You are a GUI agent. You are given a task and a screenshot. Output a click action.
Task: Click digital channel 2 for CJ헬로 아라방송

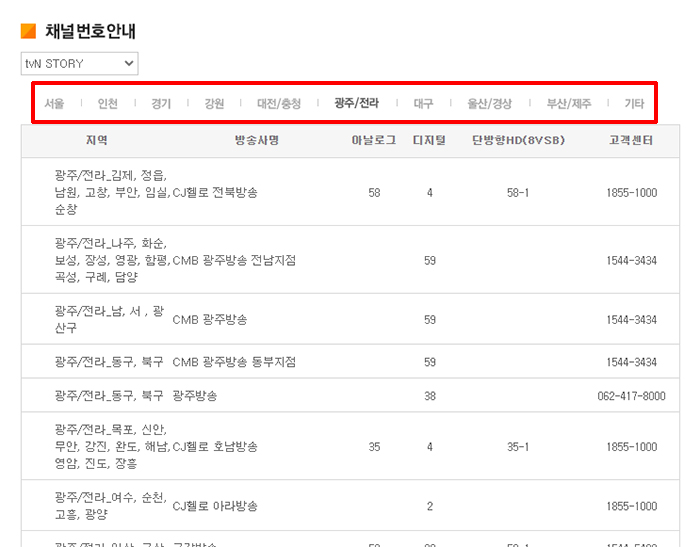(429, 506)
